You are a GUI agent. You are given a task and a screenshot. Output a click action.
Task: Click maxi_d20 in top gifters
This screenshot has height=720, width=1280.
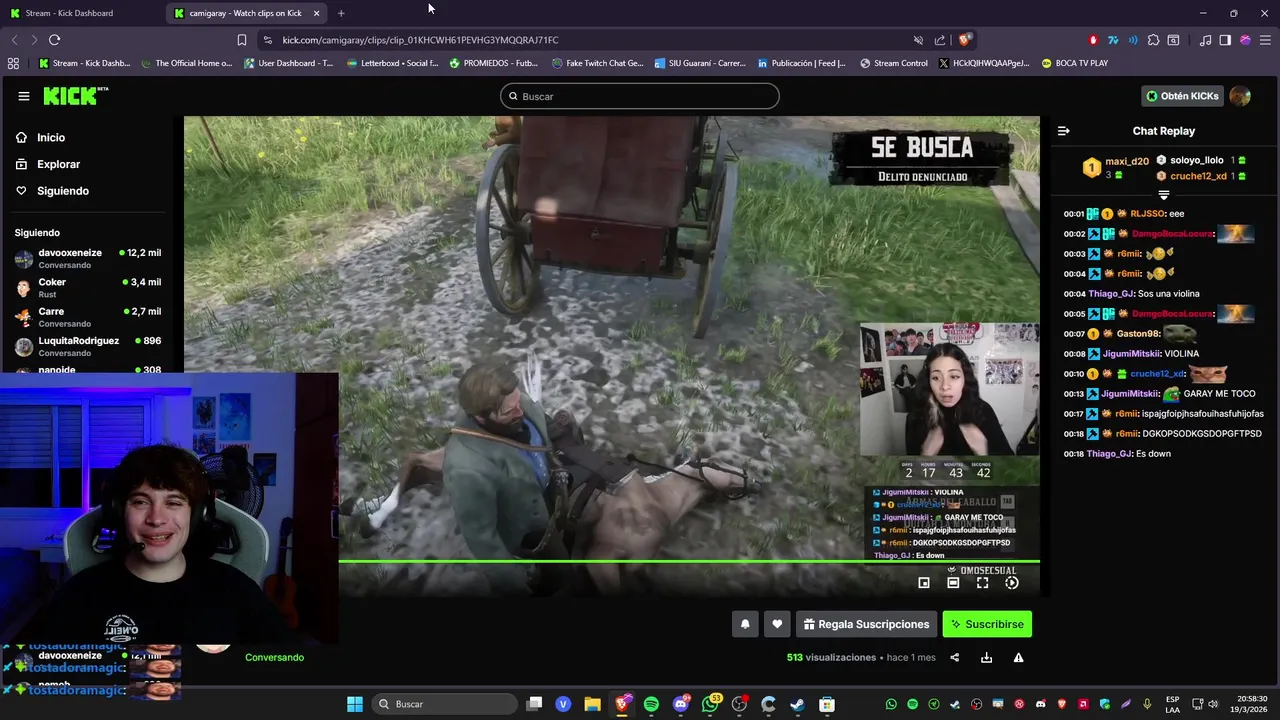click(x=1127, y=161)
